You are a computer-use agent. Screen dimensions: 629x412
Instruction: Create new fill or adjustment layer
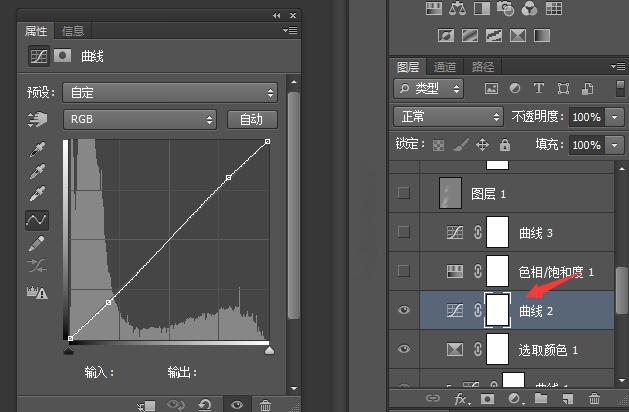tap(515, 398)
